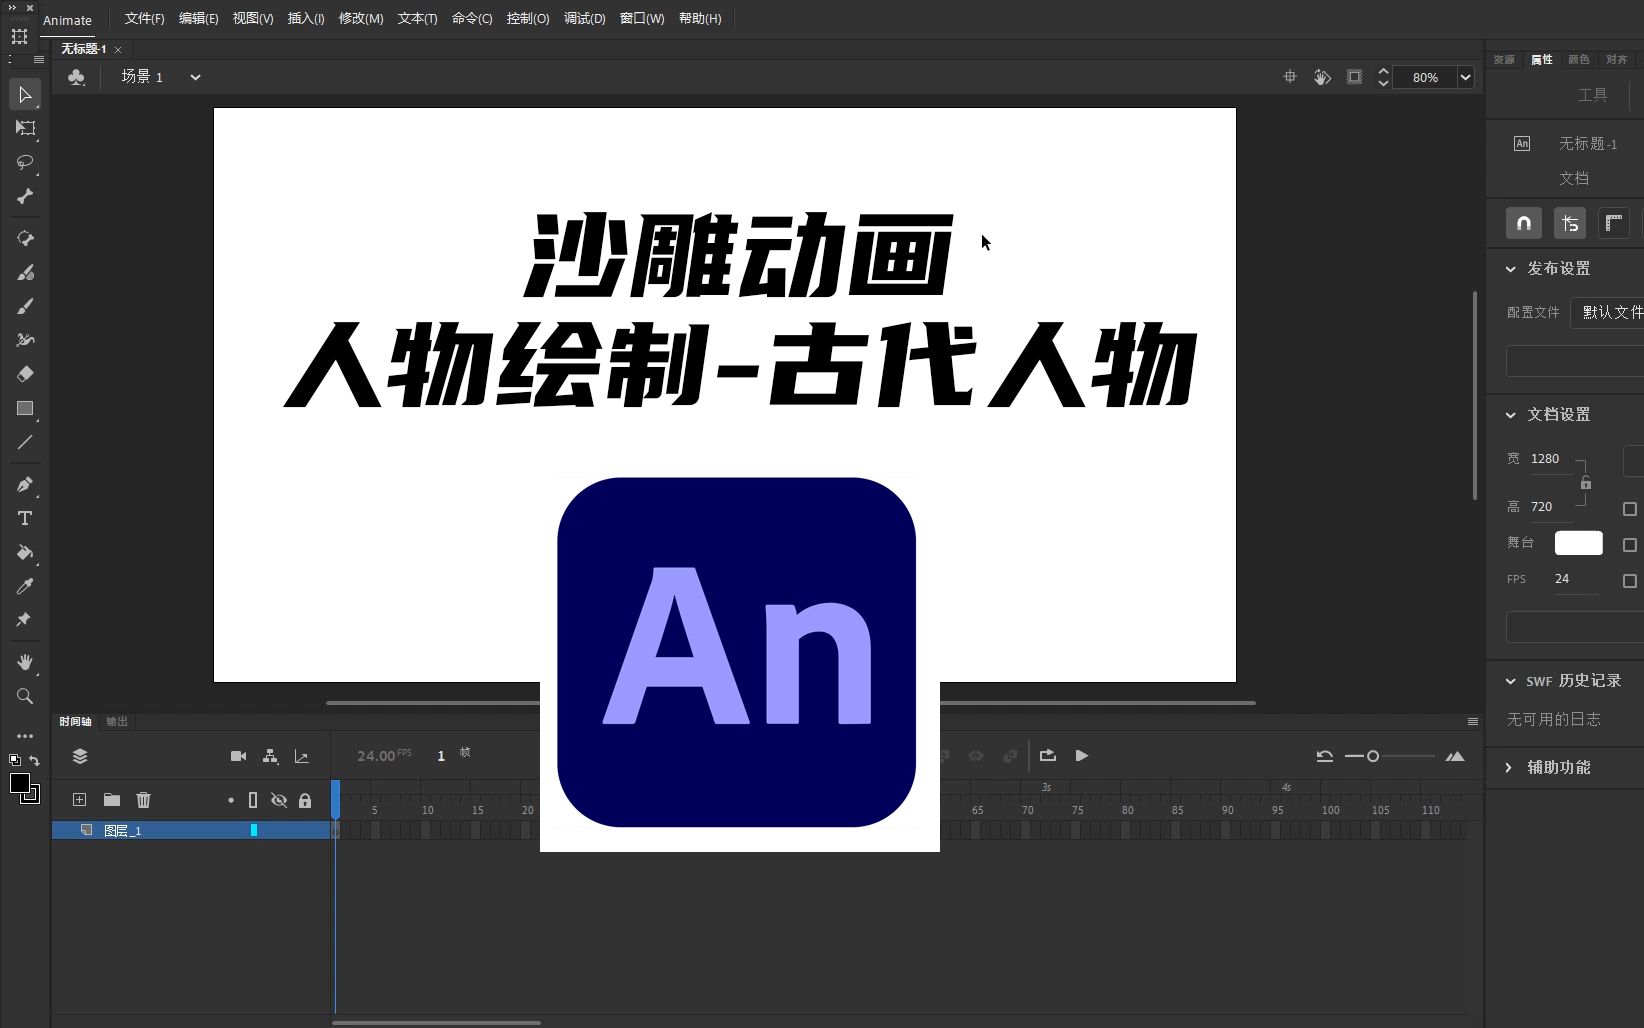This screenshot has height=1028, width=1644.
Task: Click the loop playback icon
Action: [1048, 756]
